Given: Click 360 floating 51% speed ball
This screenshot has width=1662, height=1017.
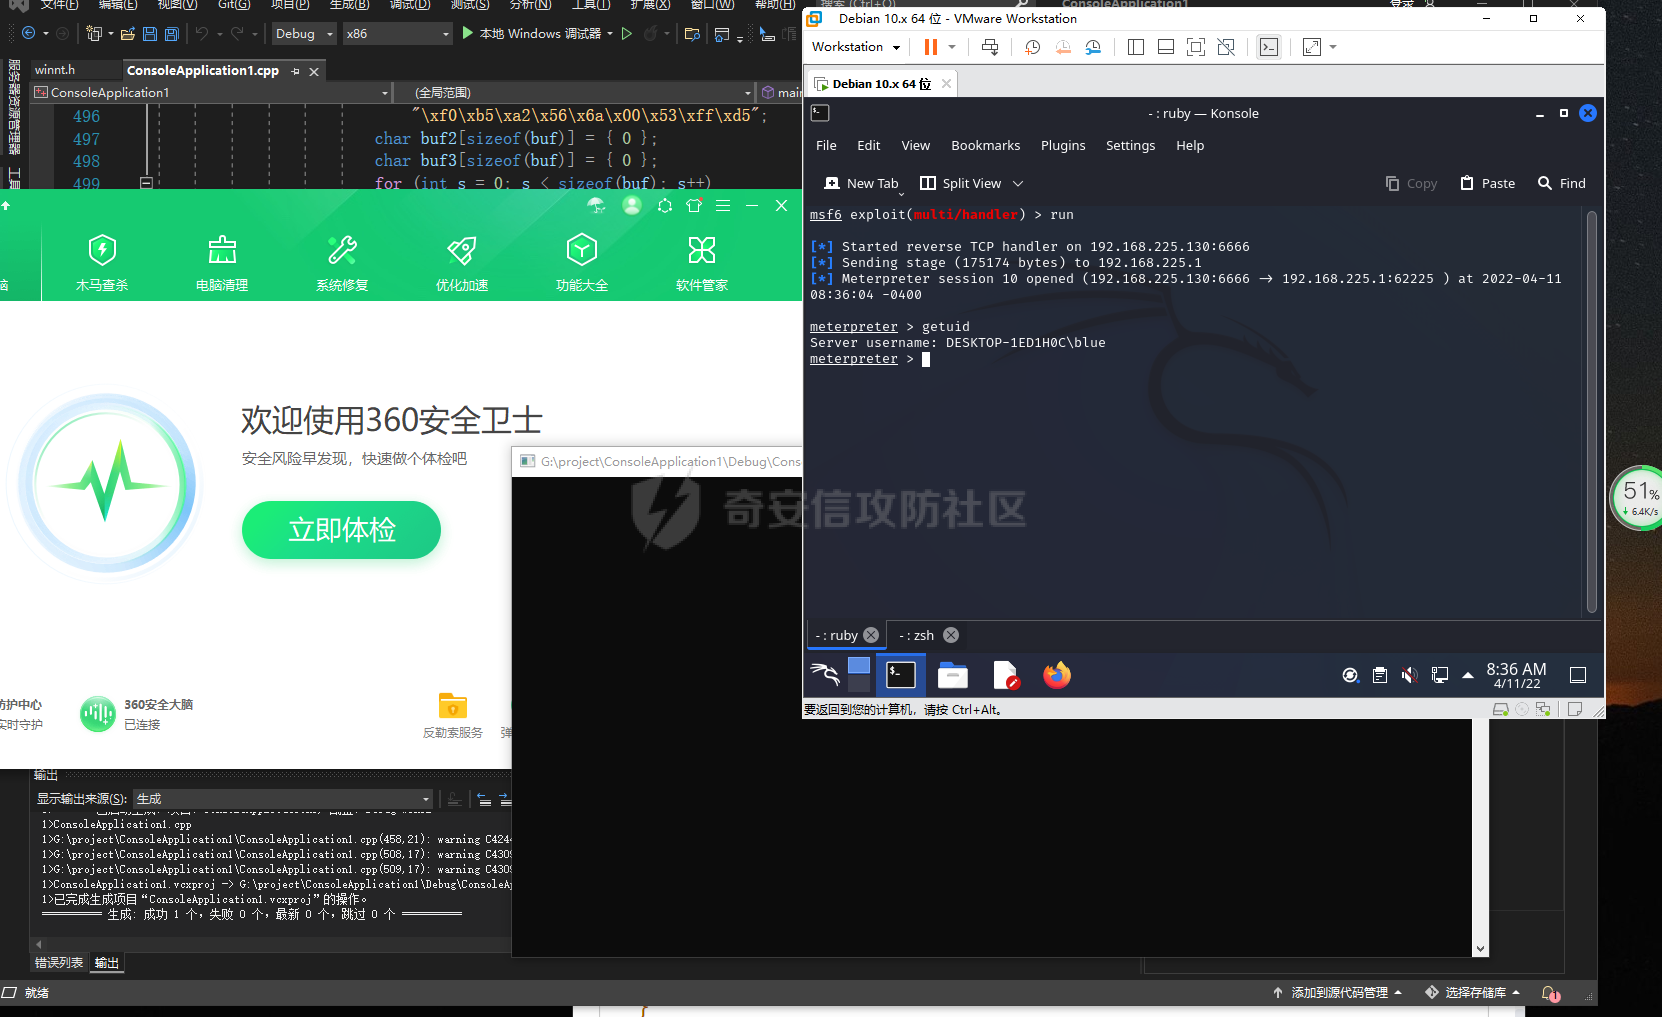Looking at the screenshot, I should (1638, 498).
